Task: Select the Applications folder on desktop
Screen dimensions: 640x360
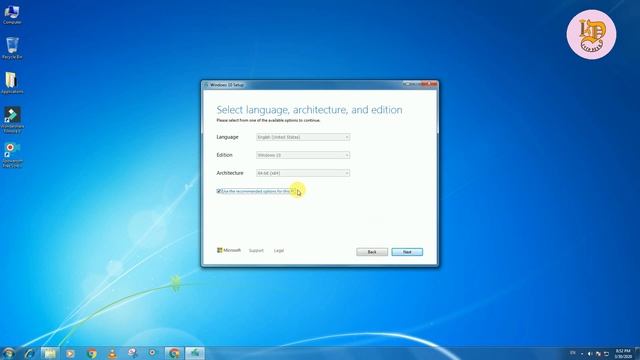Action: (x=12, y=83)
